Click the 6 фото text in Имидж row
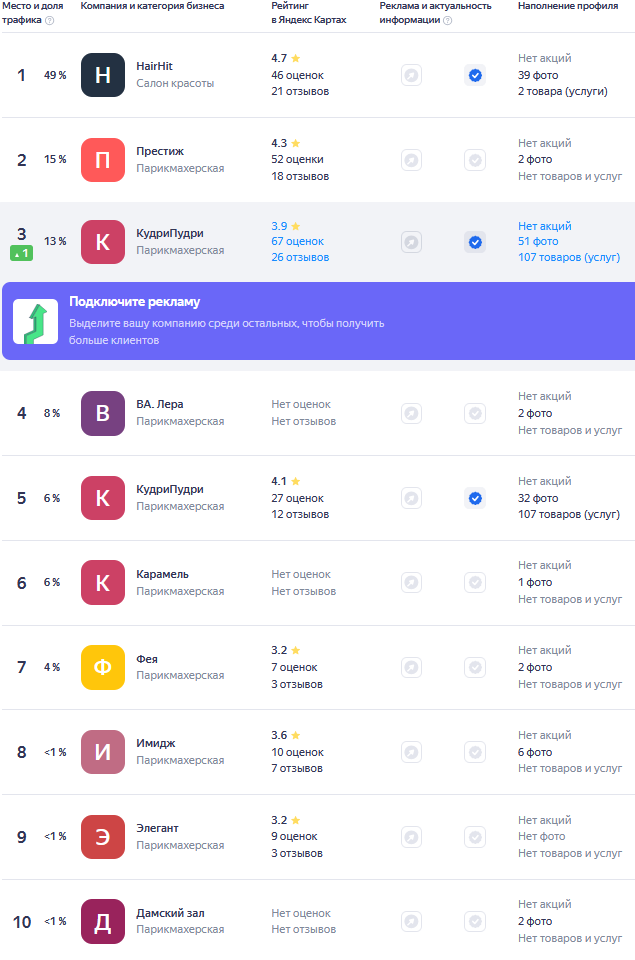635x960 pixels. pos(535,752)
